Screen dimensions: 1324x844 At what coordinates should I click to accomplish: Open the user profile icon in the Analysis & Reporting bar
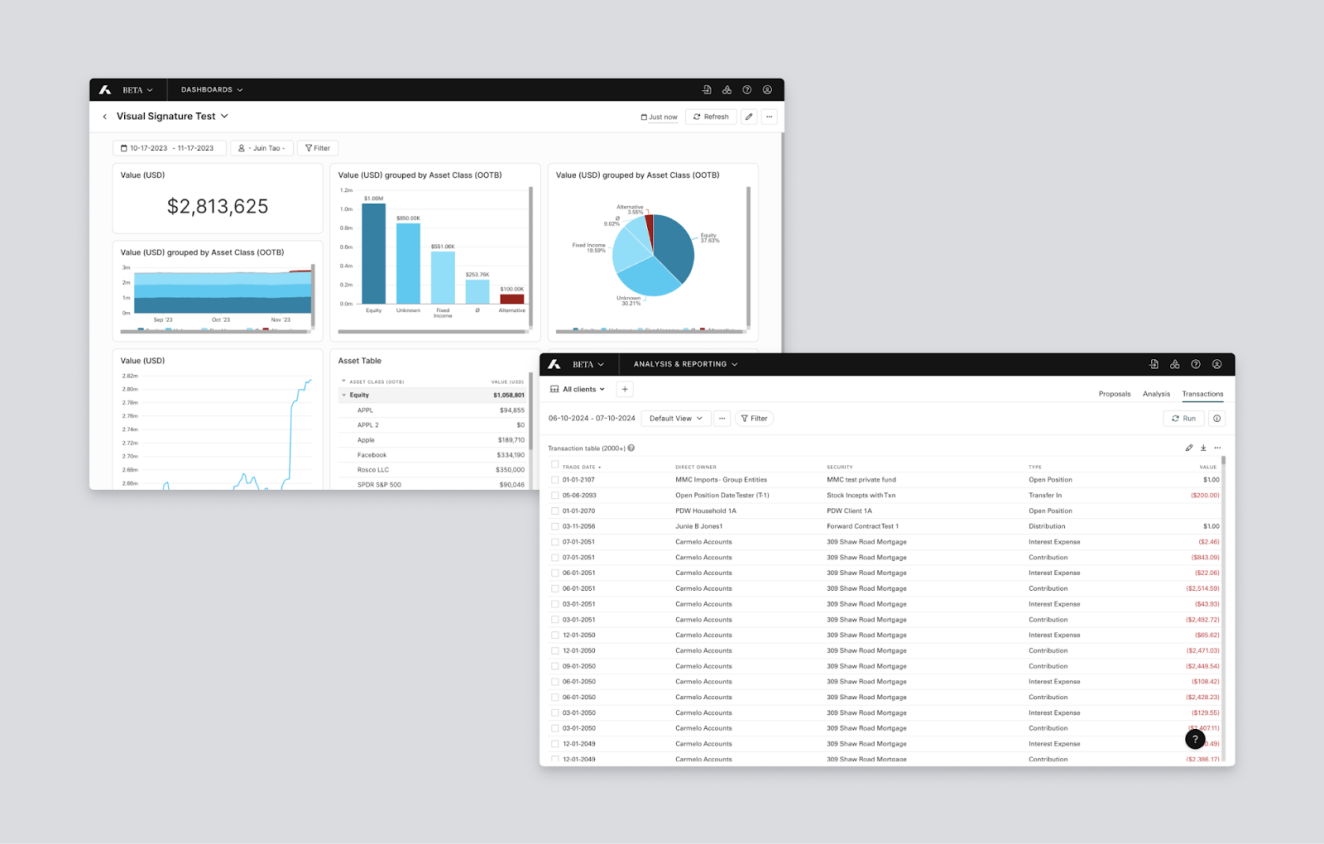[x=1217, y=365]
